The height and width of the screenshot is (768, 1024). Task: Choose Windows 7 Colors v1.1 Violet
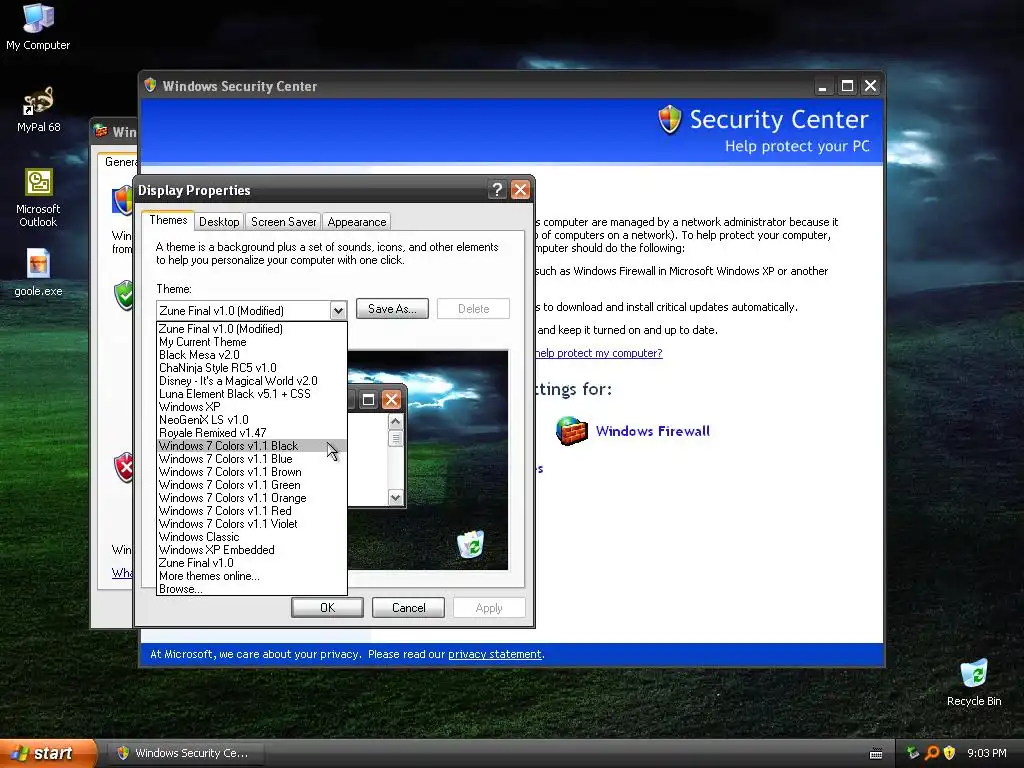tap(251, 524)
